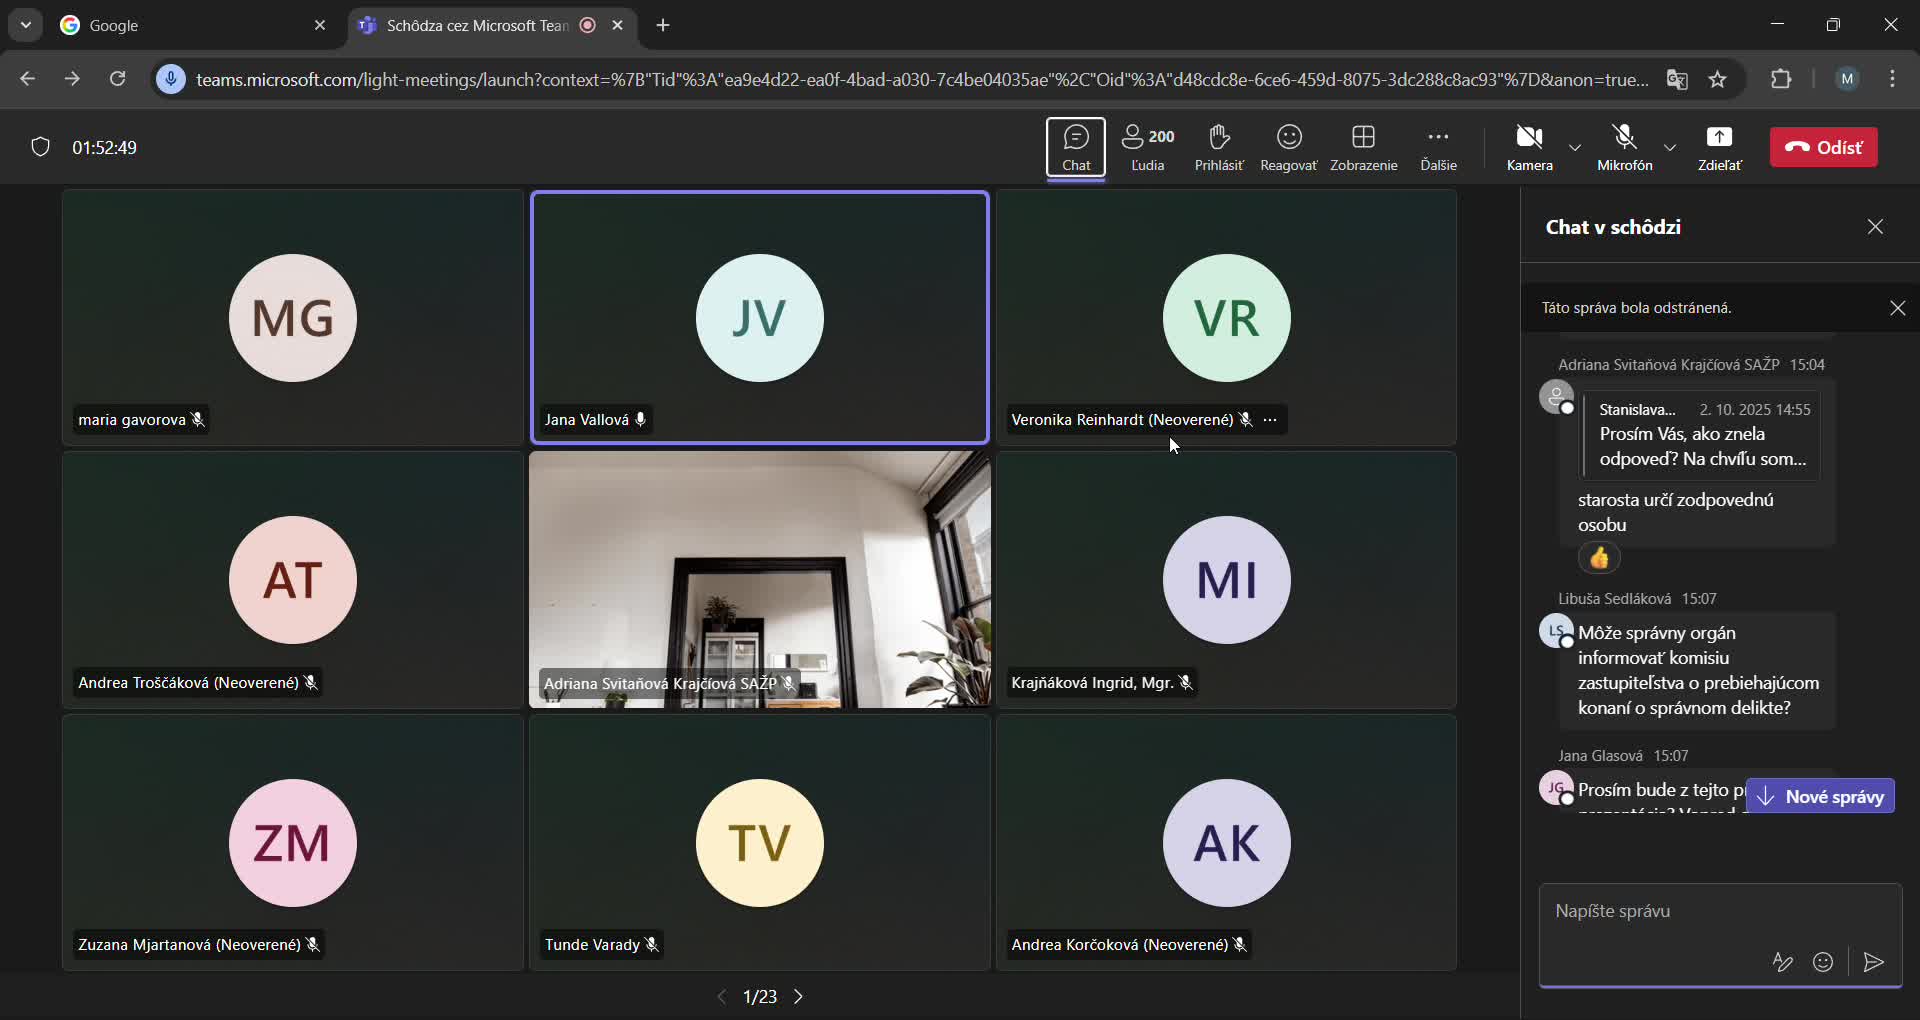Jump to Nové správy in chat

pyautogui.click(x=1821, y=797)
